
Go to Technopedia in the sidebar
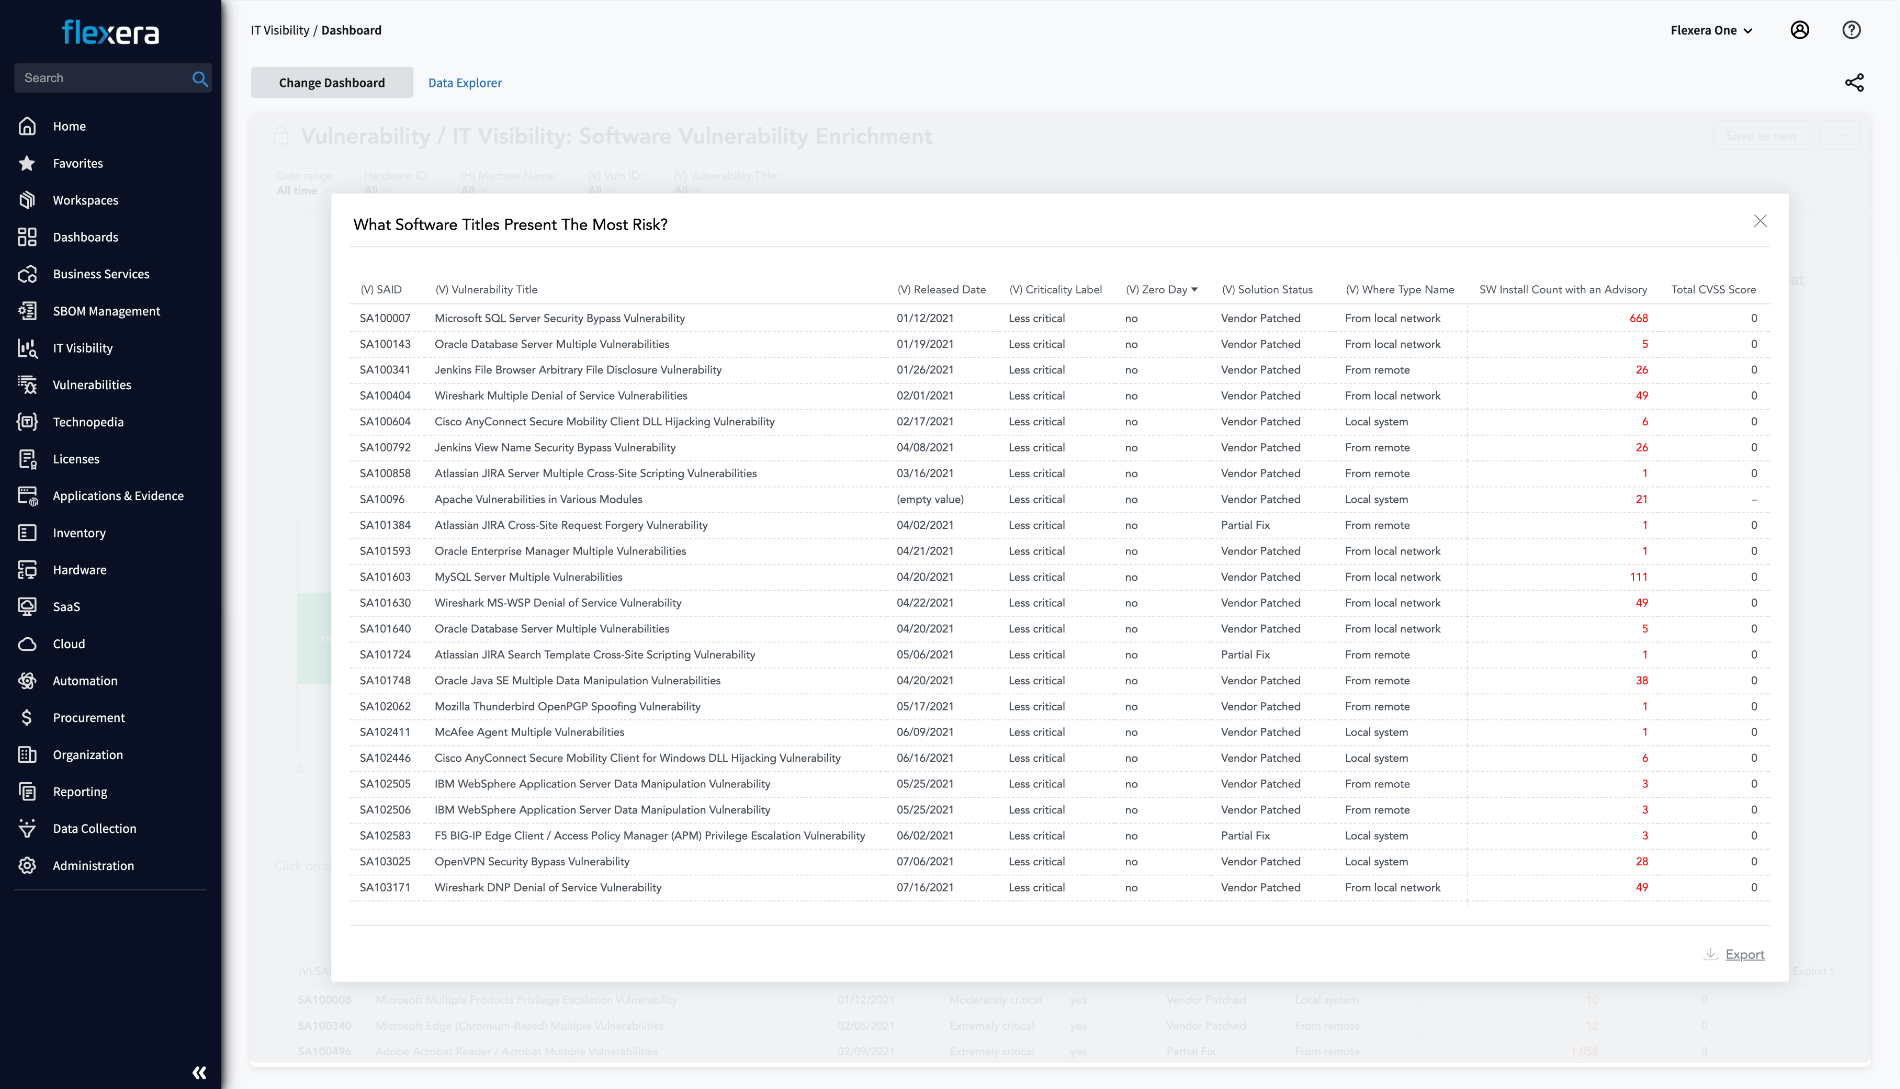pos(88,422)
